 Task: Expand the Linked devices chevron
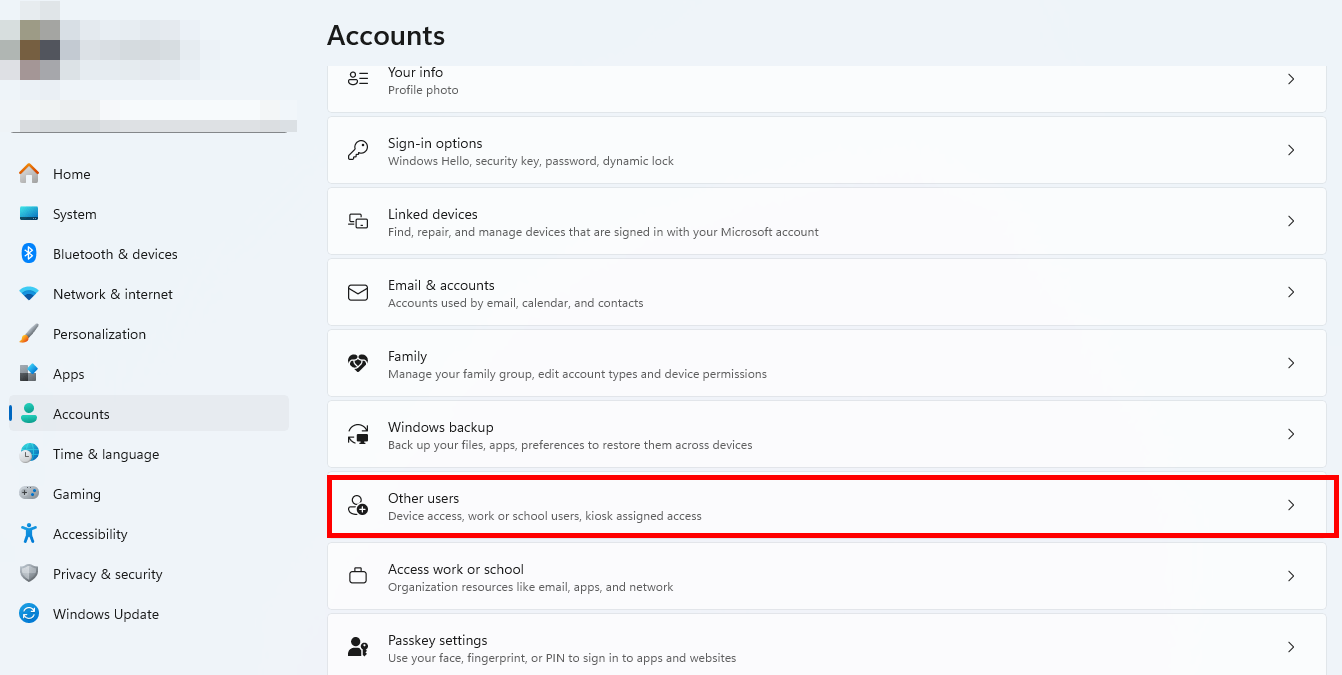(1291, 221)
